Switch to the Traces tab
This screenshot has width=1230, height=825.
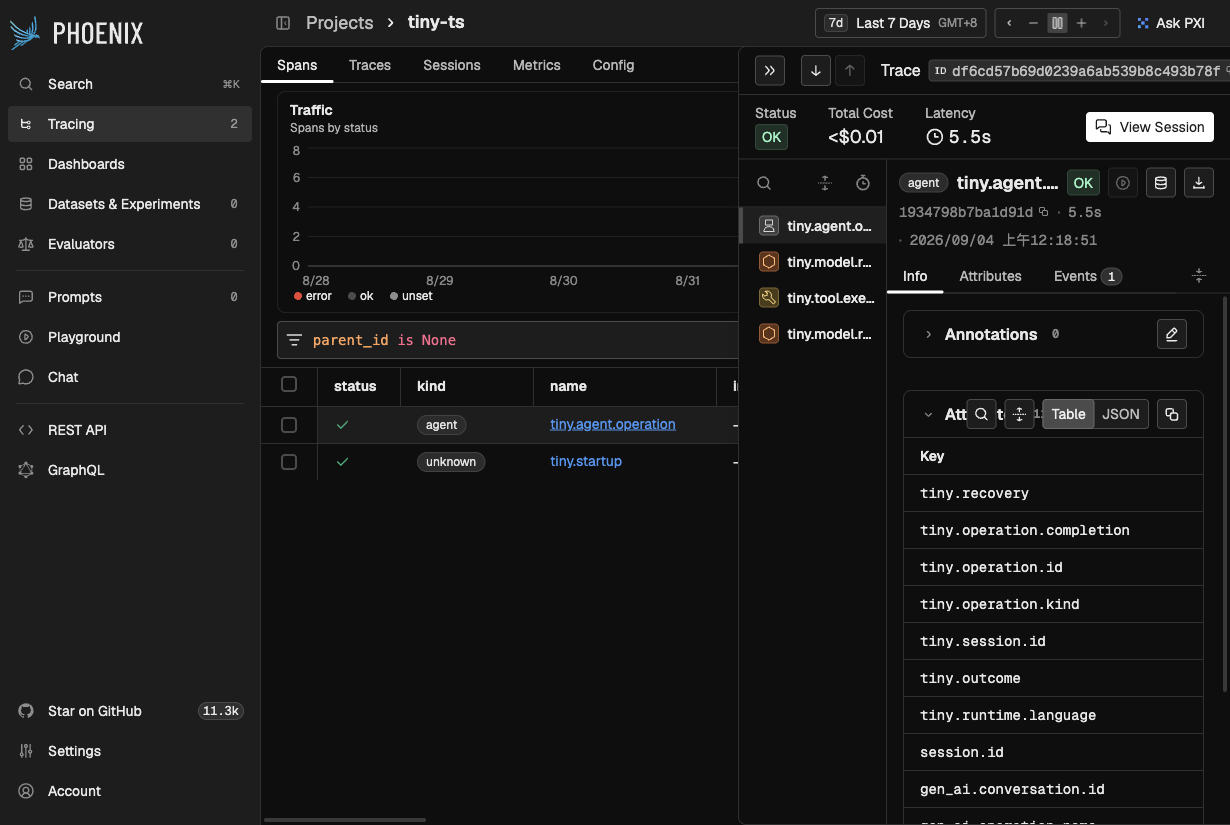coord(370,65)
